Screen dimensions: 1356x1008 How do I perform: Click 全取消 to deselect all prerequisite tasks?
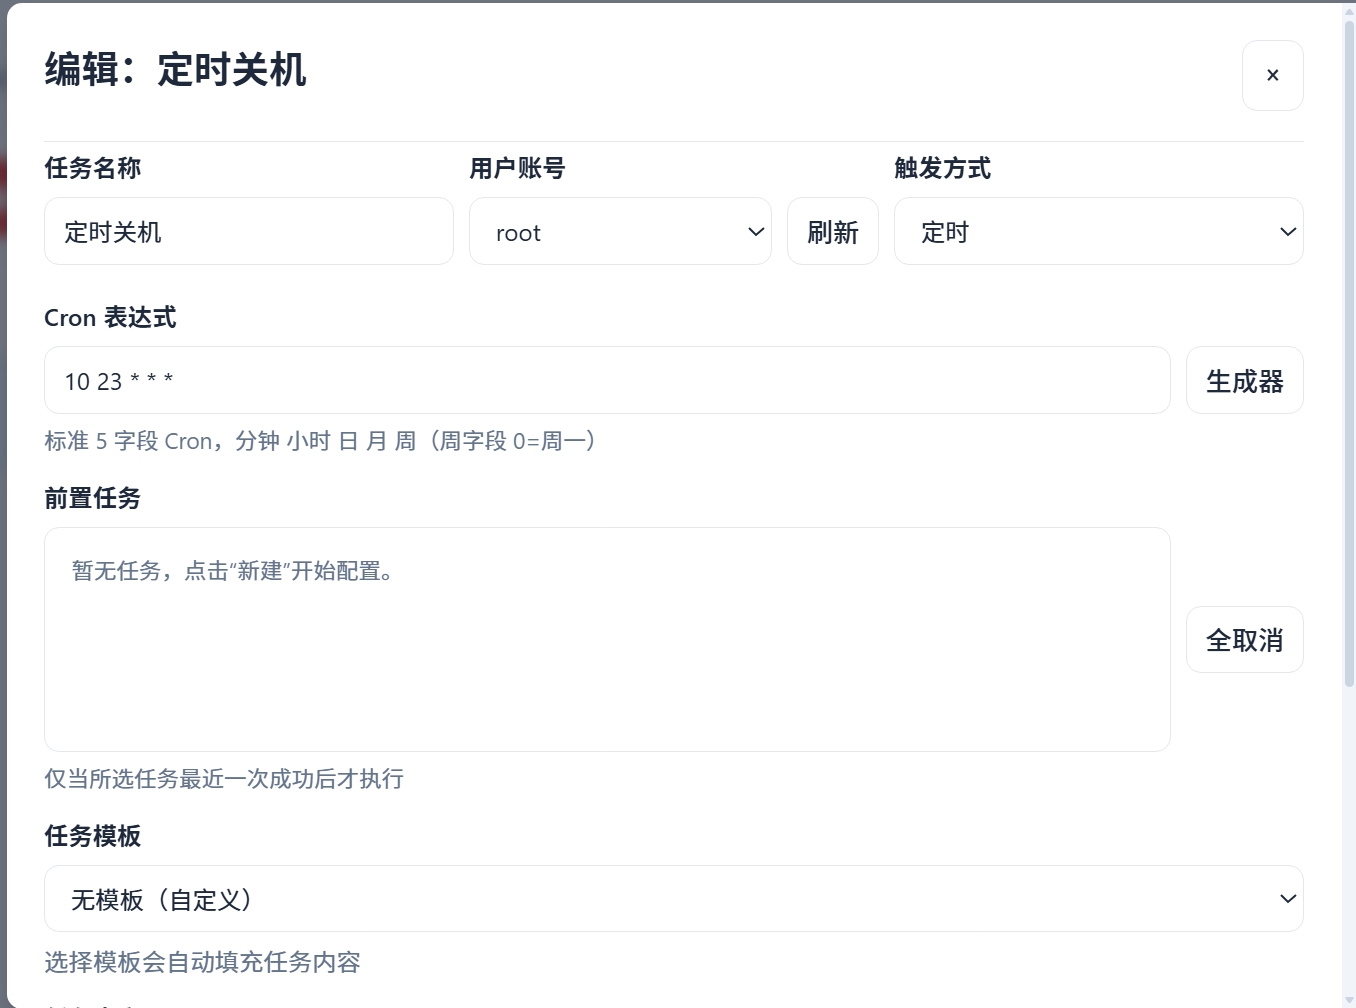pos(1244,639)
